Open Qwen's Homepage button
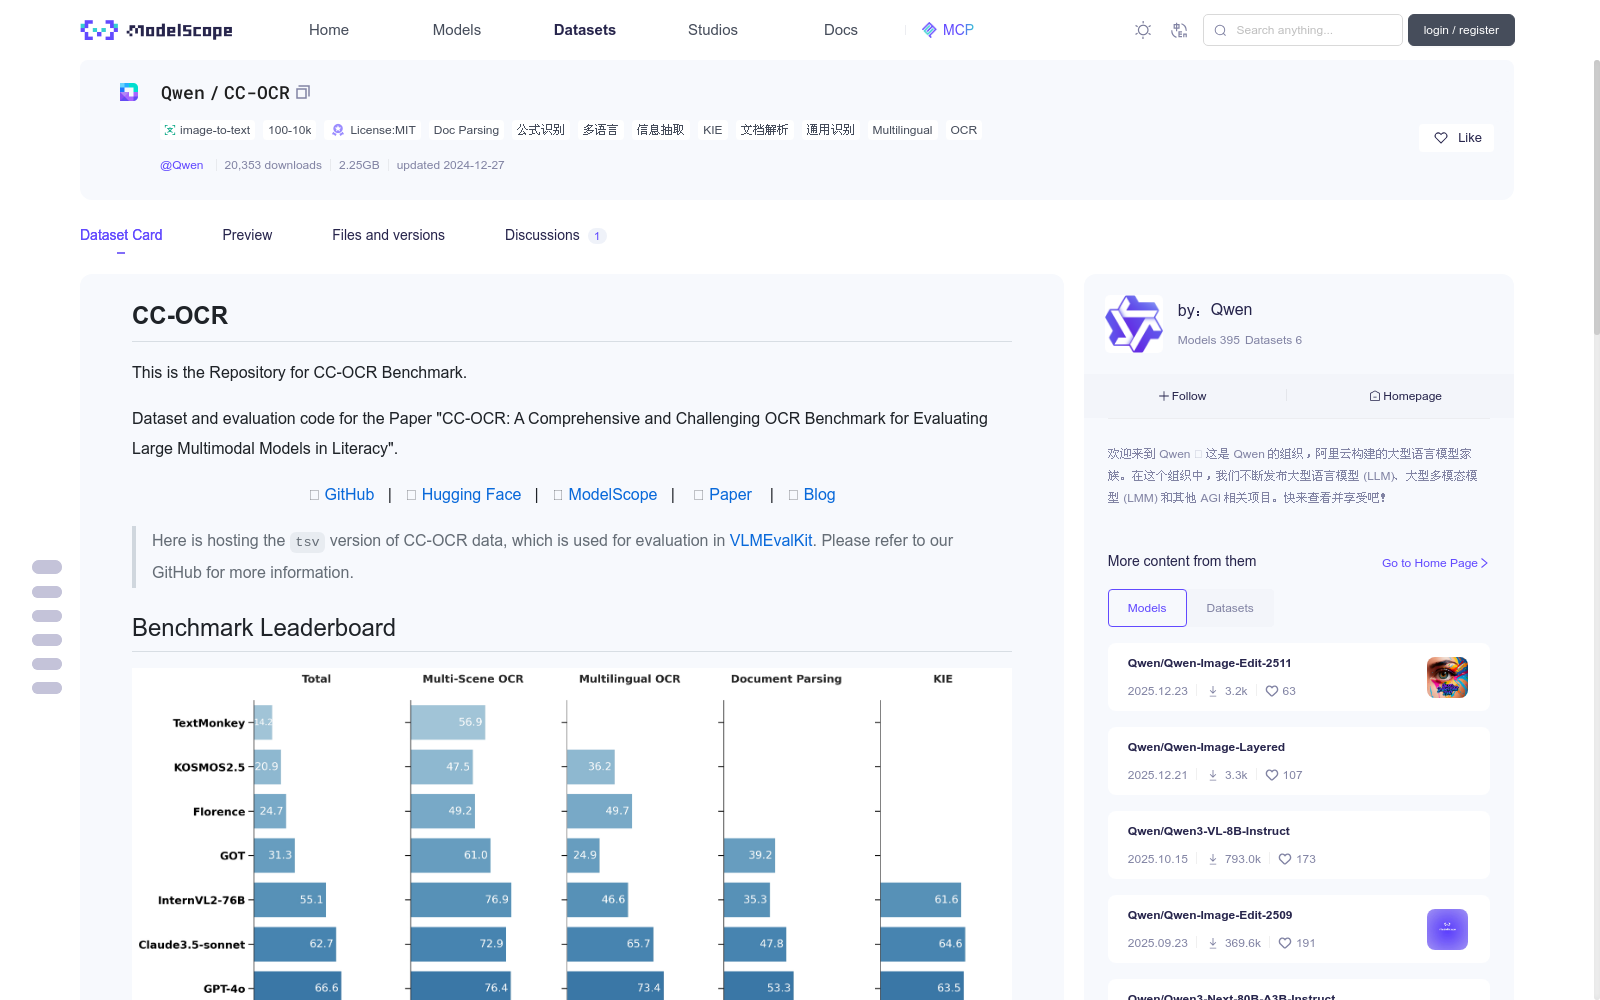This screenshot has height=1000, width=1600. pos(1405,396)
